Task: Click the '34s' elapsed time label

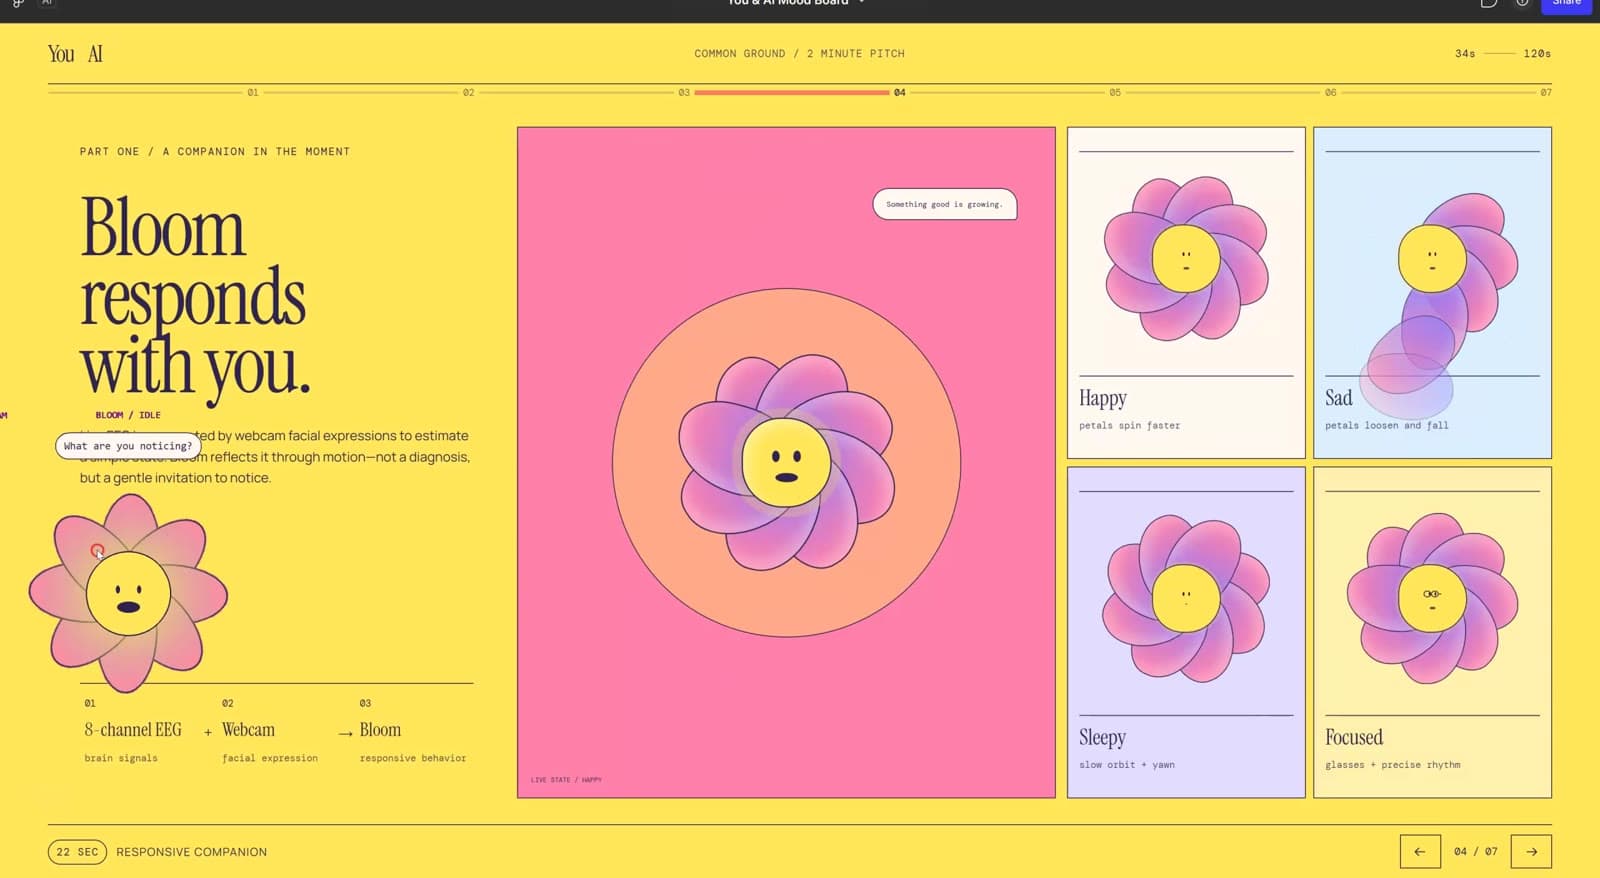Action: point(1465,54)
